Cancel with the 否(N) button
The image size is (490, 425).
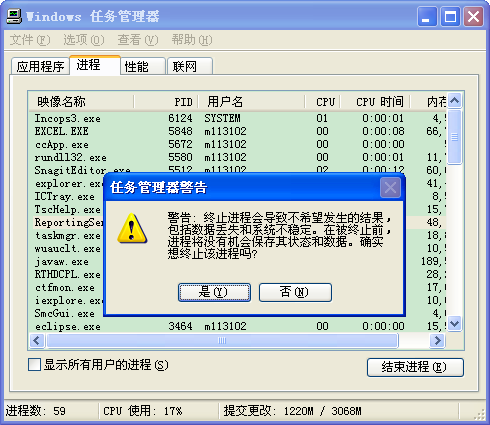pos(295,292)
